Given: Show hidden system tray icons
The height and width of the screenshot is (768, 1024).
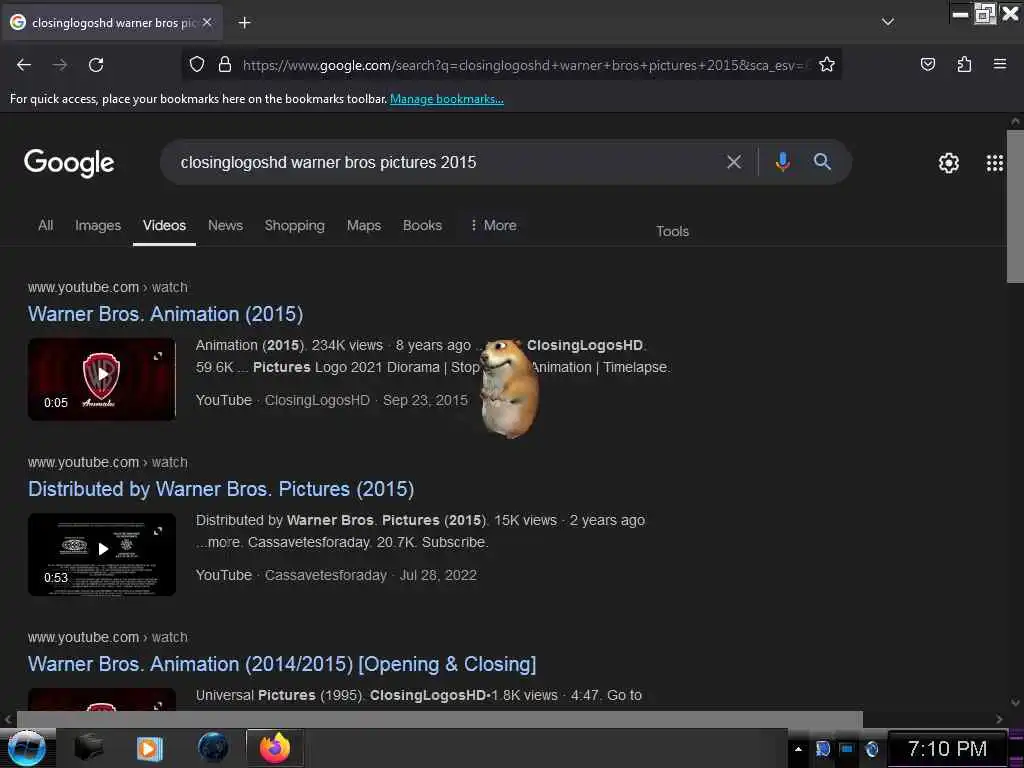Looking at the screenshot, I should click(x=797, y=749).
